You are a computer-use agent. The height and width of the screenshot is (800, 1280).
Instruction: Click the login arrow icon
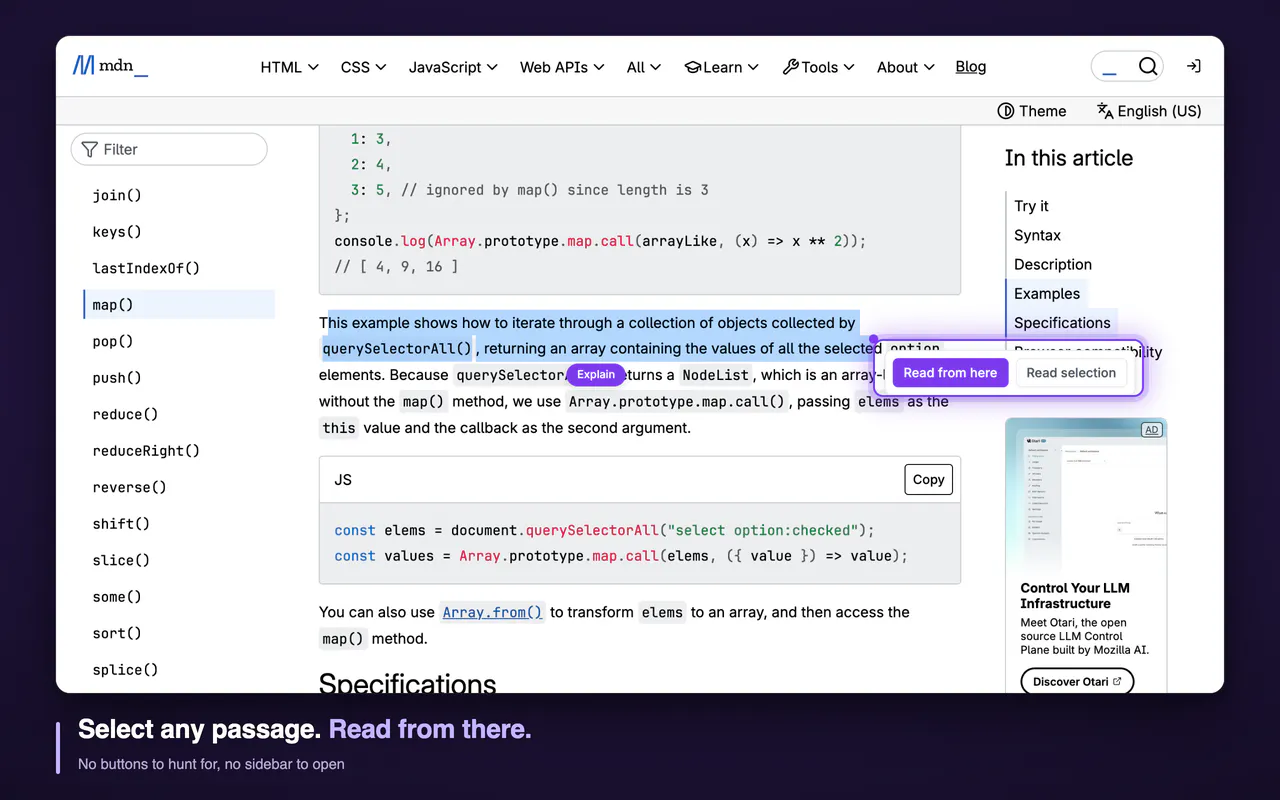click(x=1193, y=66)
